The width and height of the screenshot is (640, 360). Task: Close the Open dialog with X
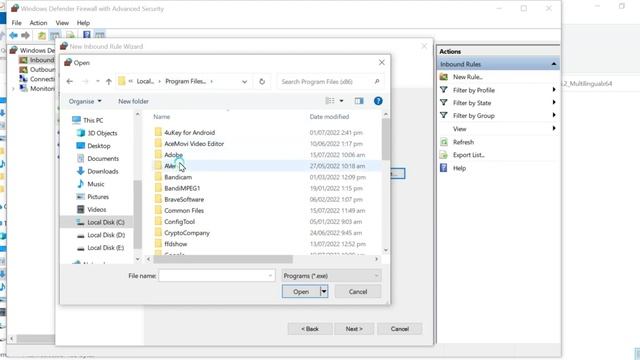click(382, 62)
